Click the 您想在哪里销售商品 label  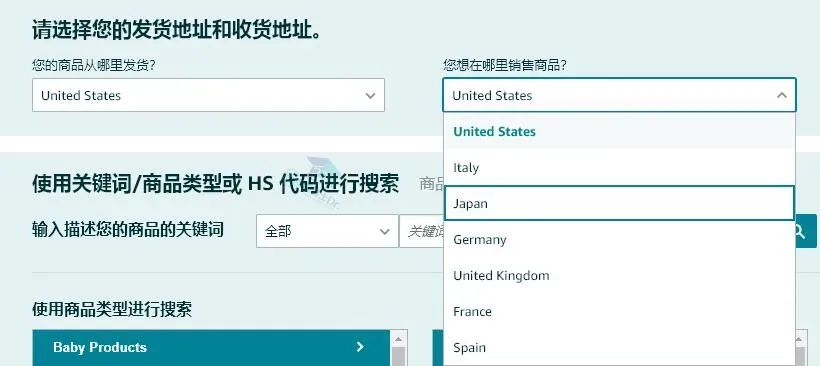click(x=505, y=65)
